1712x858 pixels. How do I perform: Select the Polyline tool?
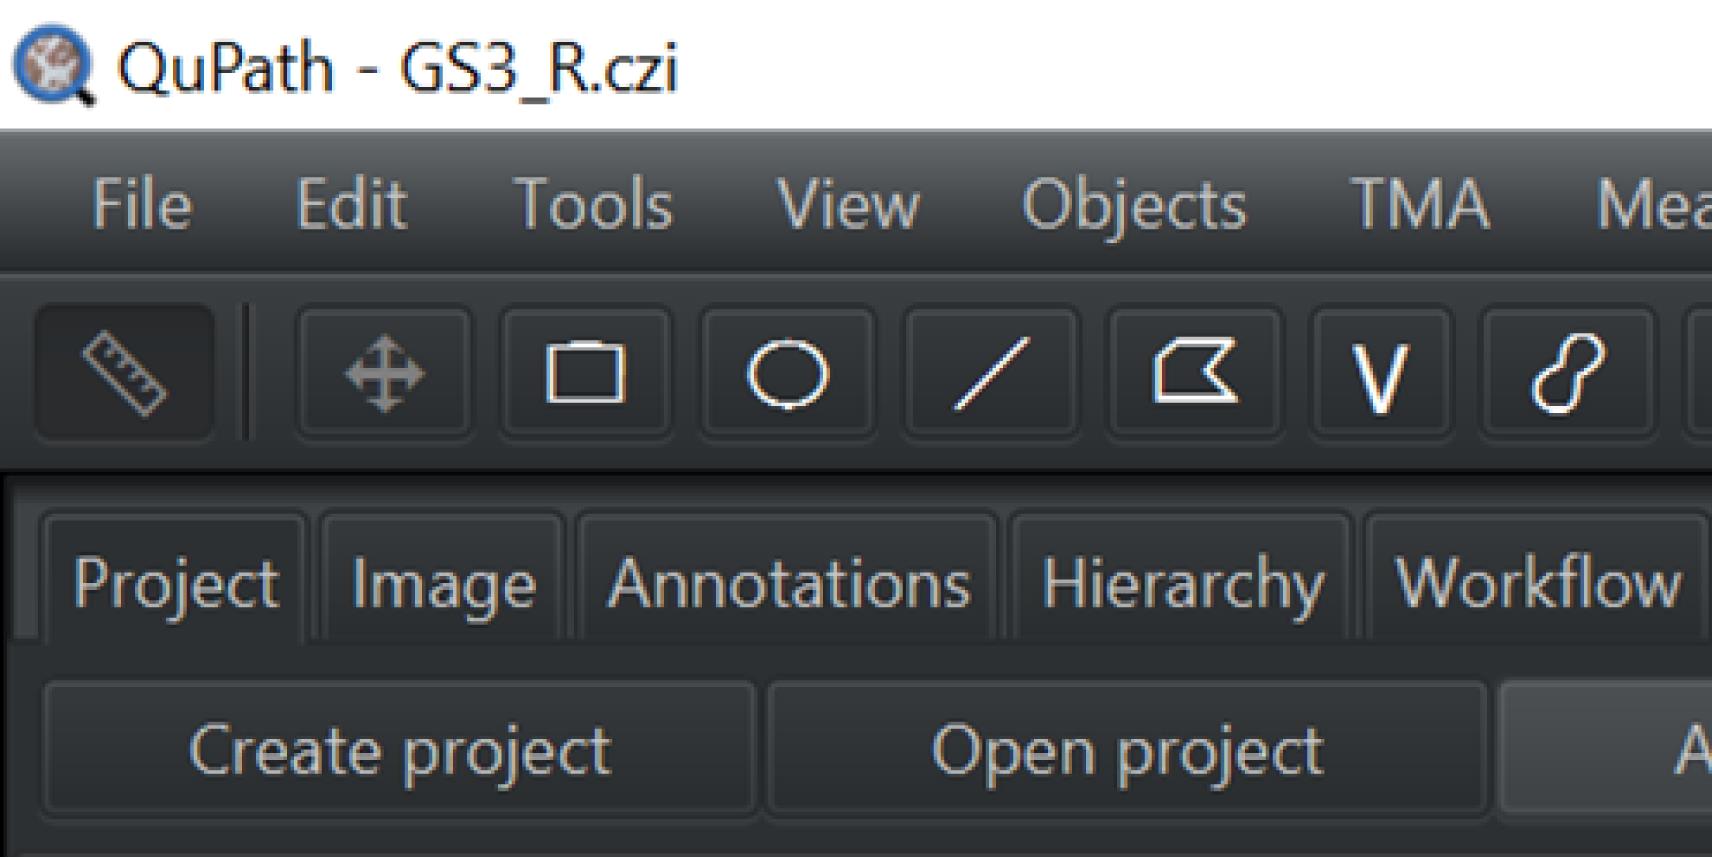point(1380,373)
